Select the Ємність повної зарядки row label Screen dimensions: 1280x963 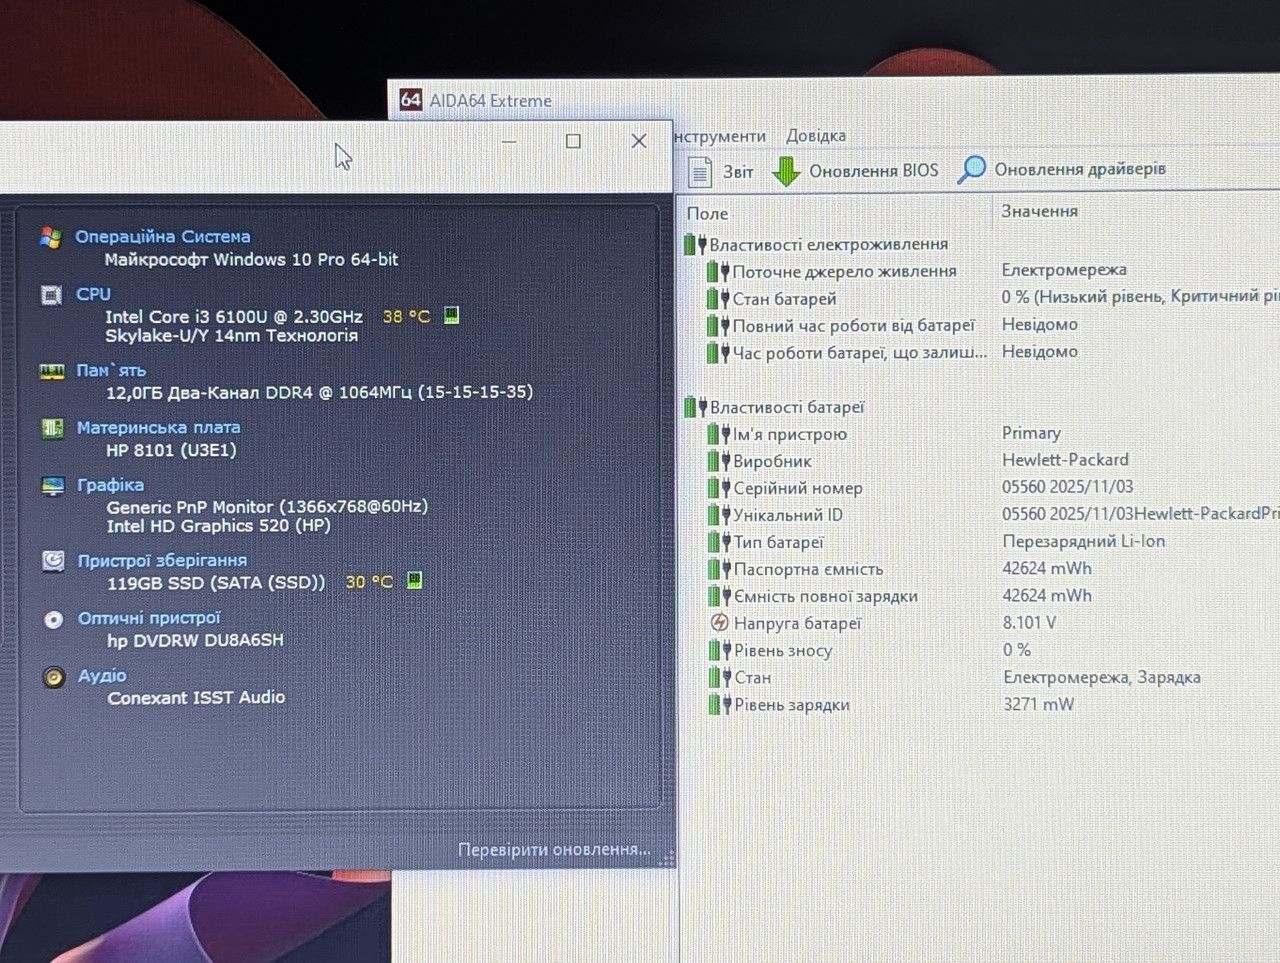(x=826, y=596)
